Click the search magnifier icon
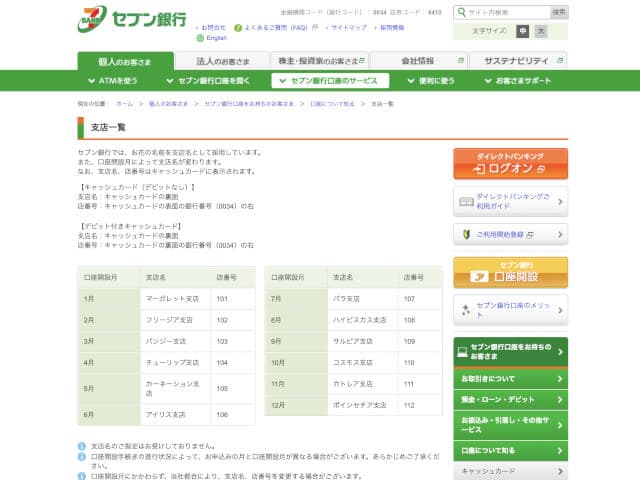The height and width of the screenshot is (480, 640). (x=462, y=12)
